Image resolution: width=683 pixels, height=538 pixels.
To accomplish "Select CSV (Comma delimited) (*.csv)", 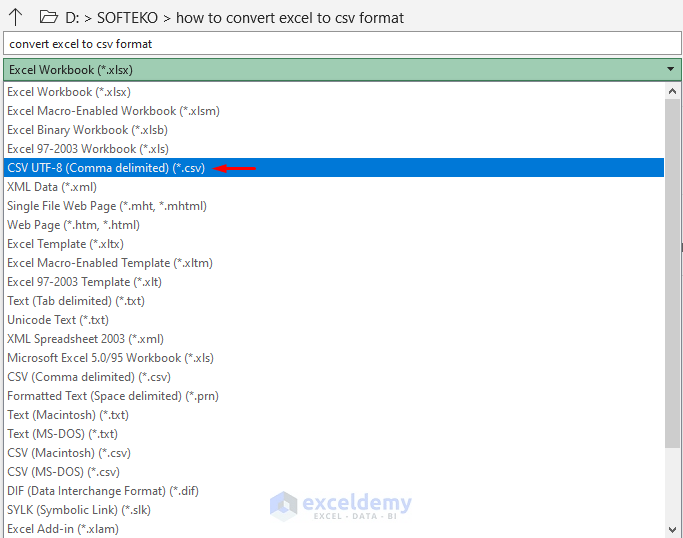I will [334, 377].
